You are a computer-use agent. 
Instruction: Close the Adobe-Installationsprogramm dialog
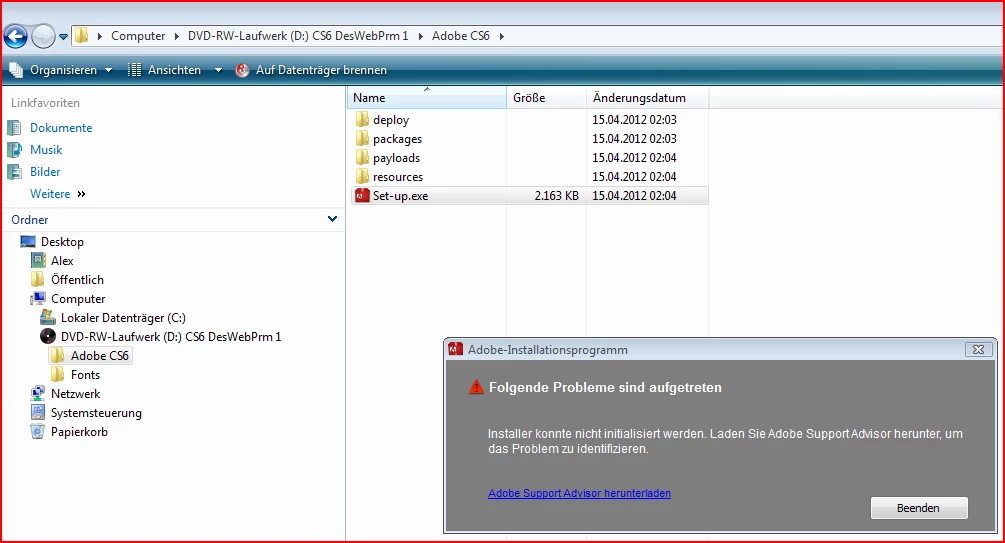[978, 349]
